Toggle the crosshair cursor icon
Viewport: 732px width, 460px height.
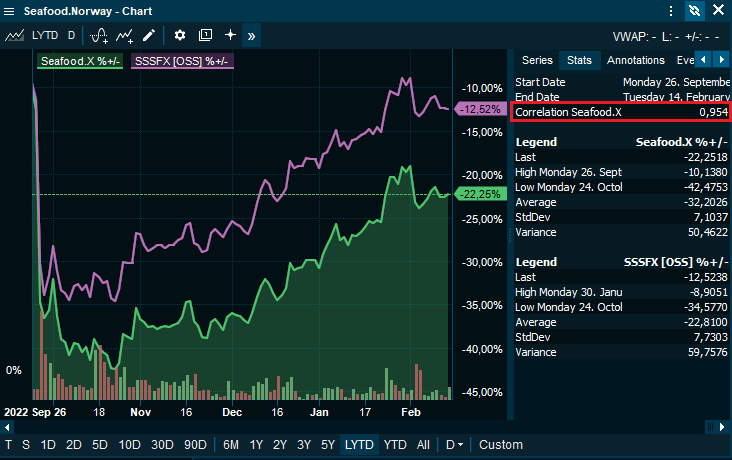coord(230,35)
